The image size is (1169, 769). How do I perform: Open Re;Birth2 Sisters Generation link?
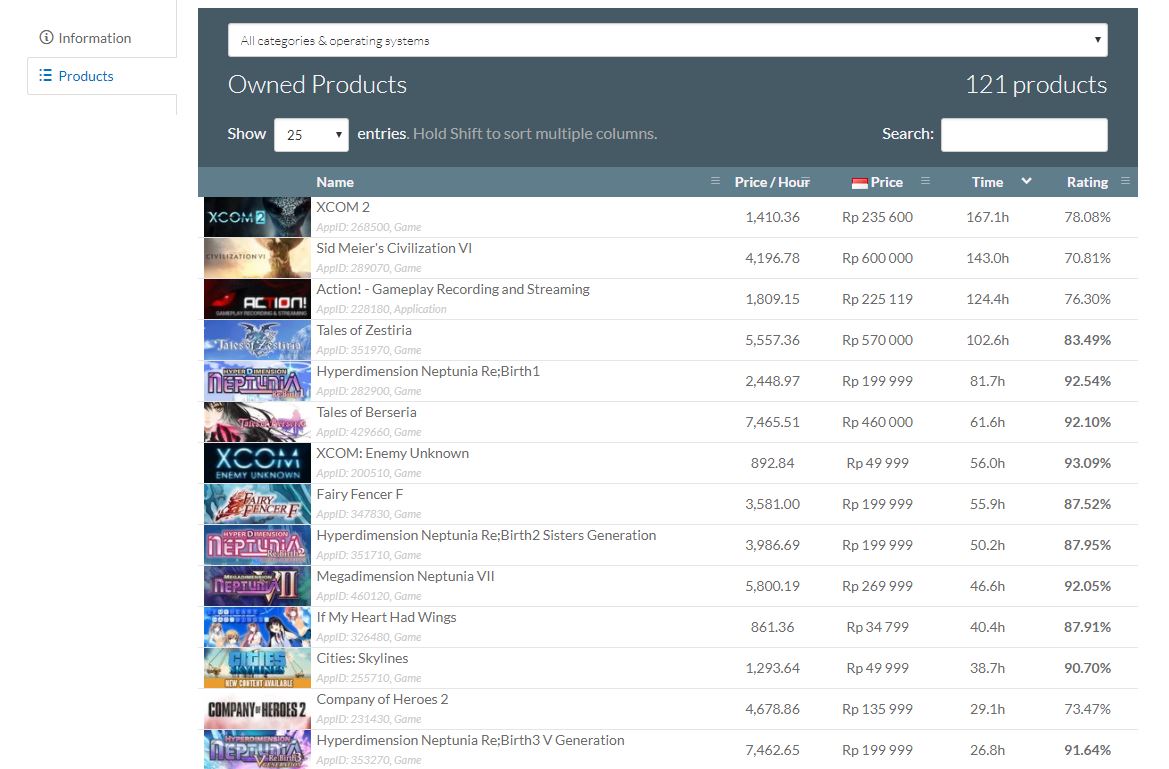pos(486,536)
